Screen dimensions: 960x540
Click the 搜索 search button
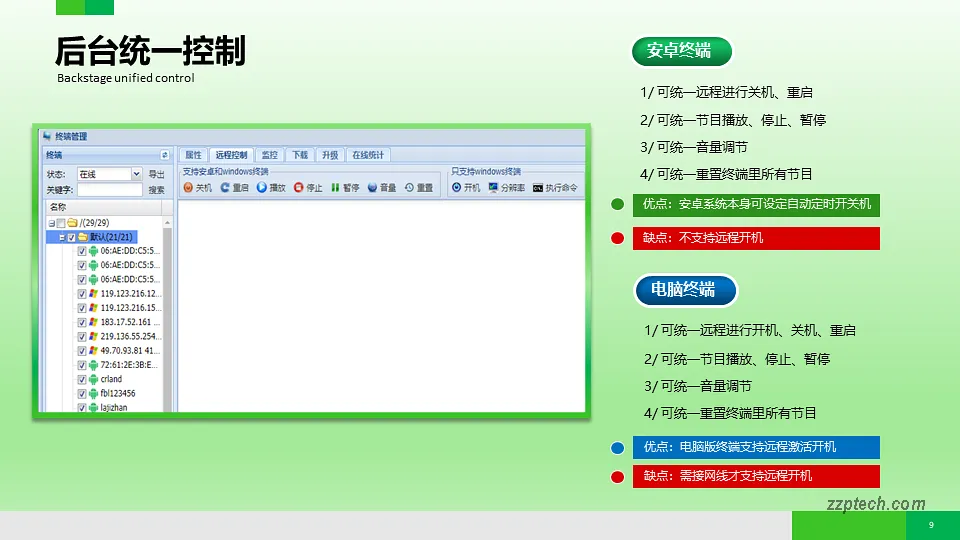coord(157,190)
